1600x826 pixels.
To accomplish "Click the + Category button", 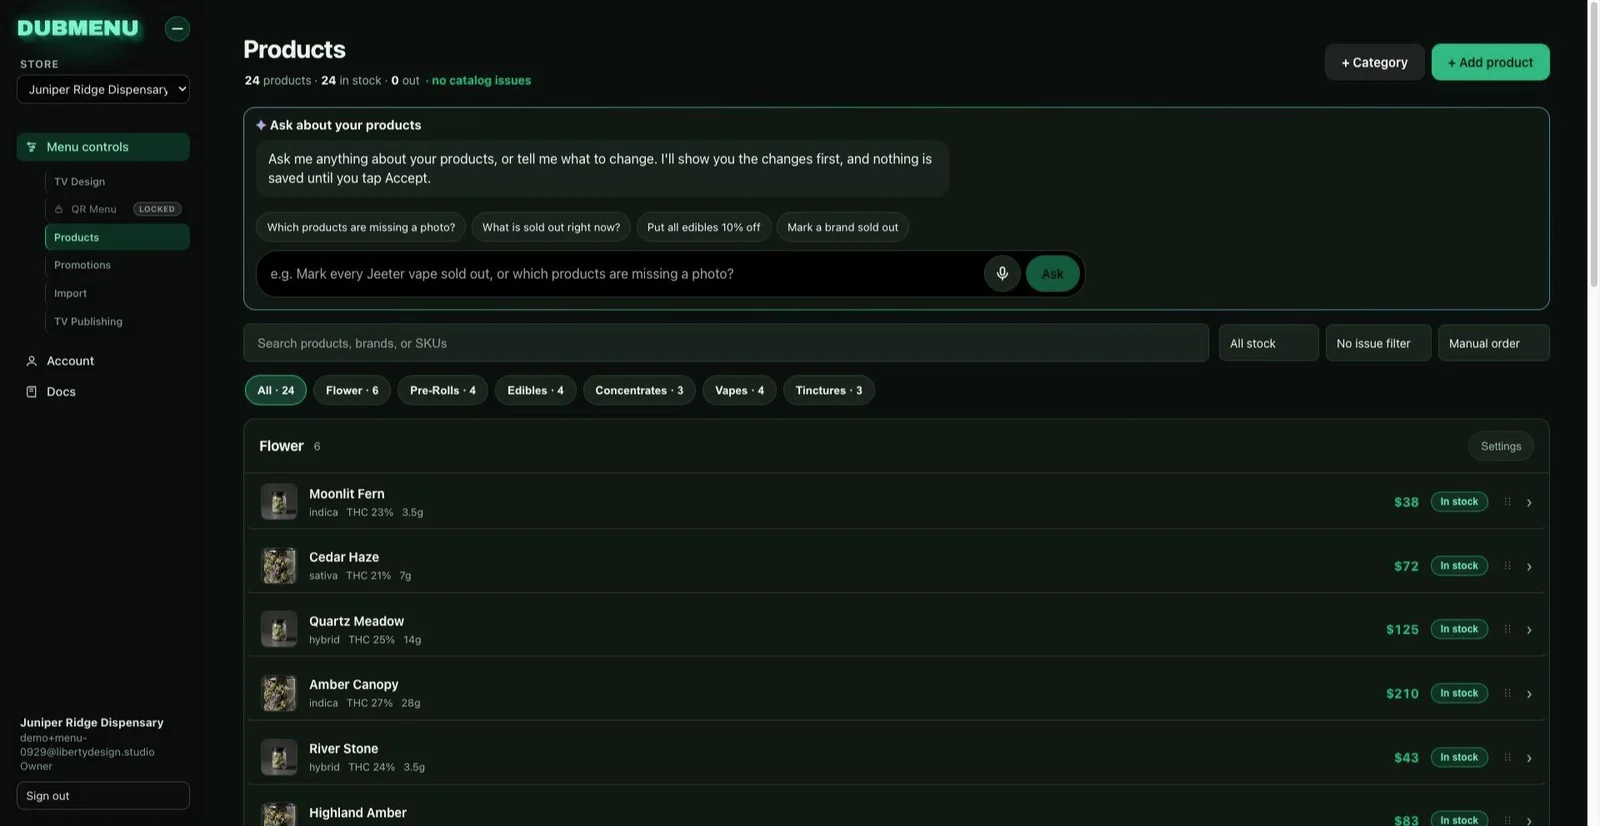I will click(x=1374, y=62).
